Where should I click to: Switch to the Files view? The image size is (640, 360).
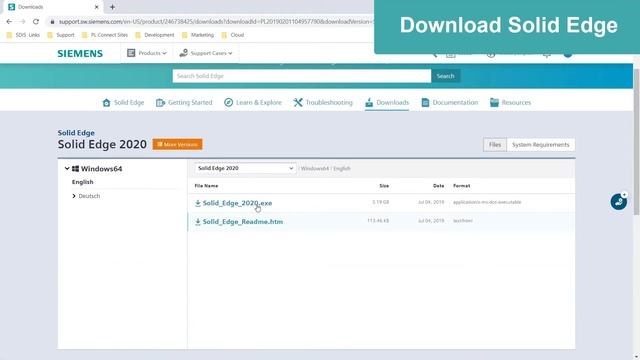point(495,144)
